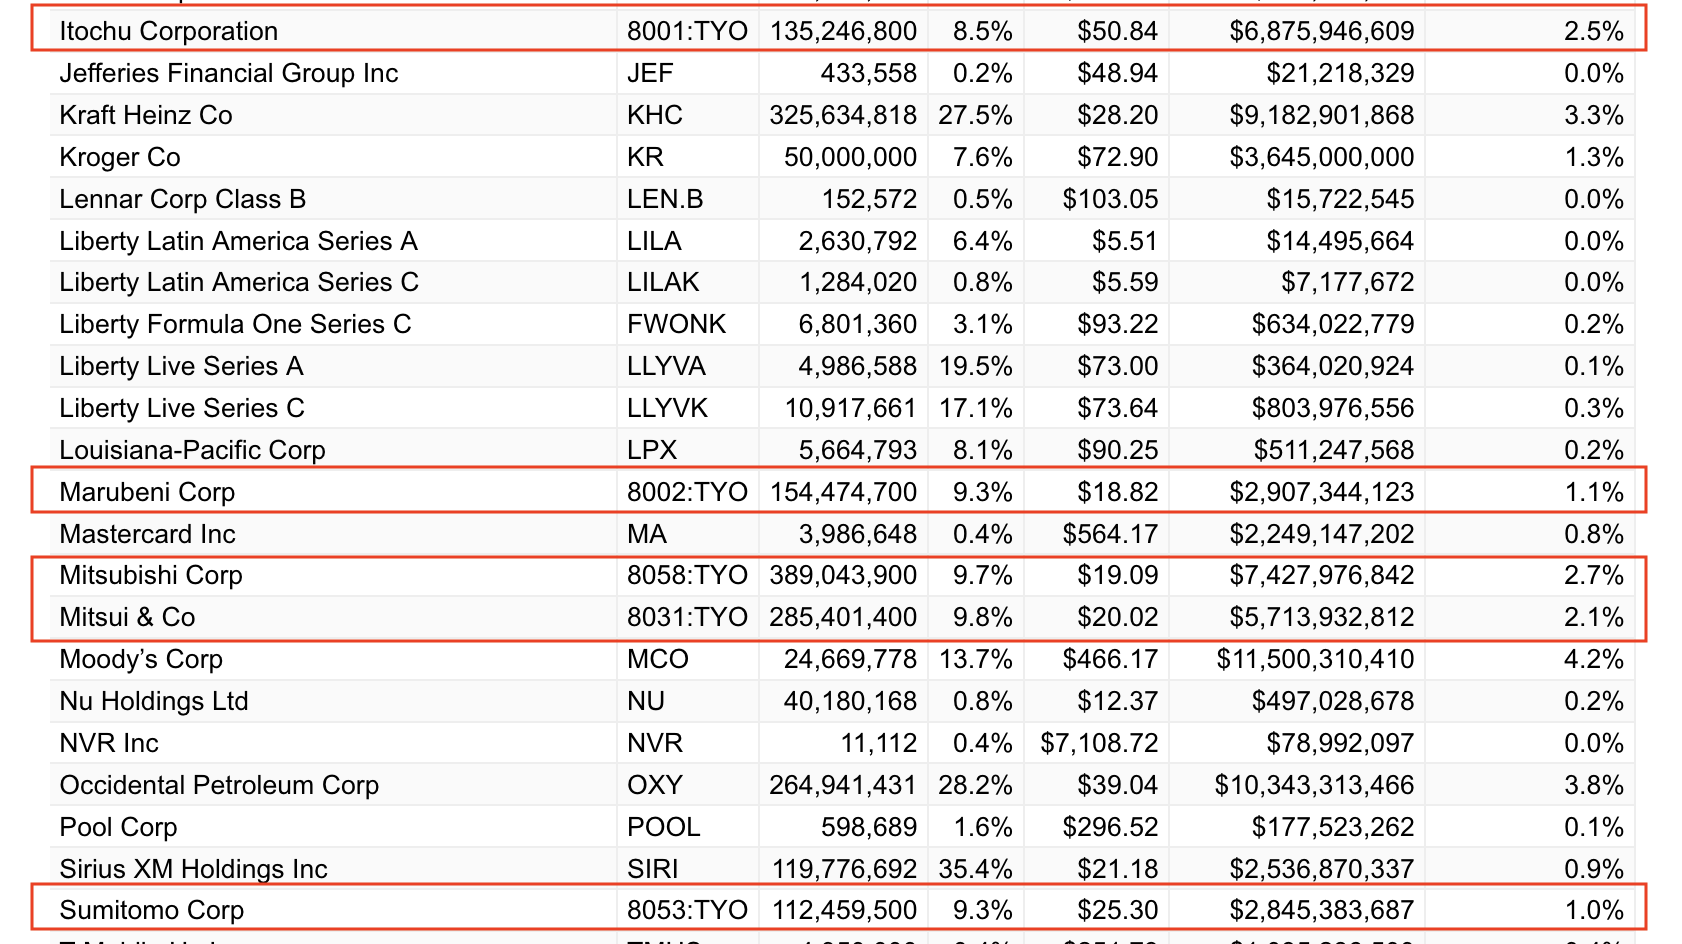Click the Lennar Corp Class B cell

[183, 199]
